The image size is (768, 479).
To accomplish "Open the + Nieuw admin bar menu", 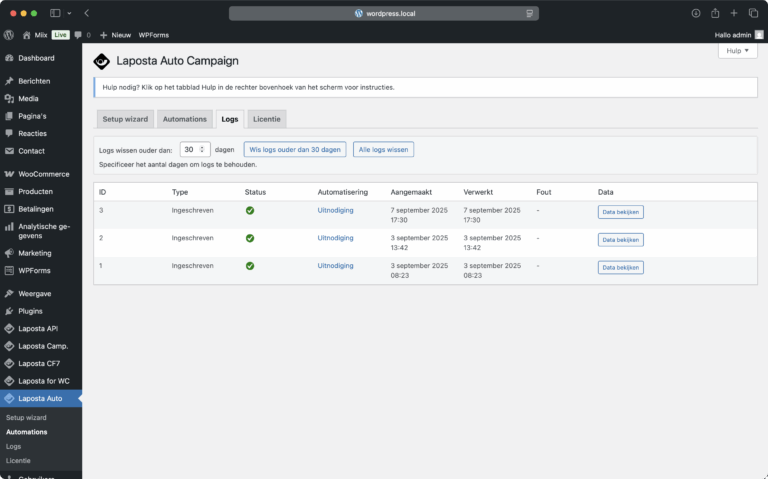I will point(115,35).
